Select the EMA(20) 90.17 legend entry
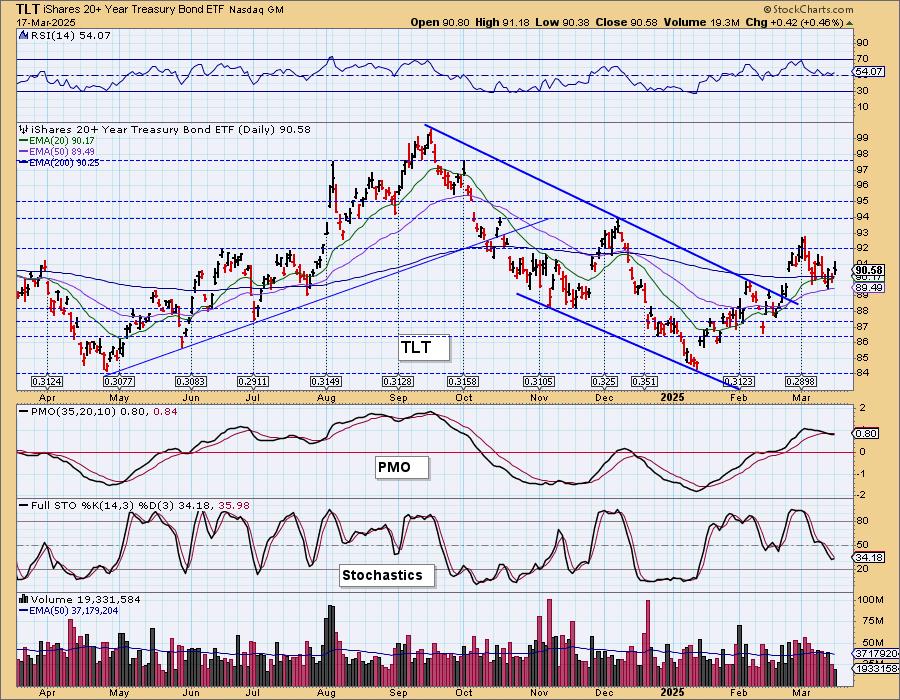Viewport: 900px width, 700px height. (x=57, y=141)
